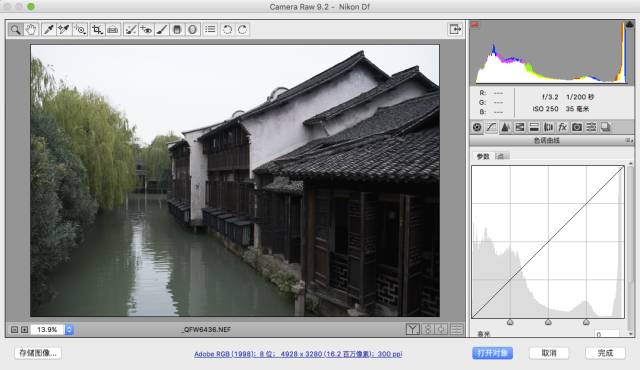Click the Done (完成) button

[x=605, y=353]
